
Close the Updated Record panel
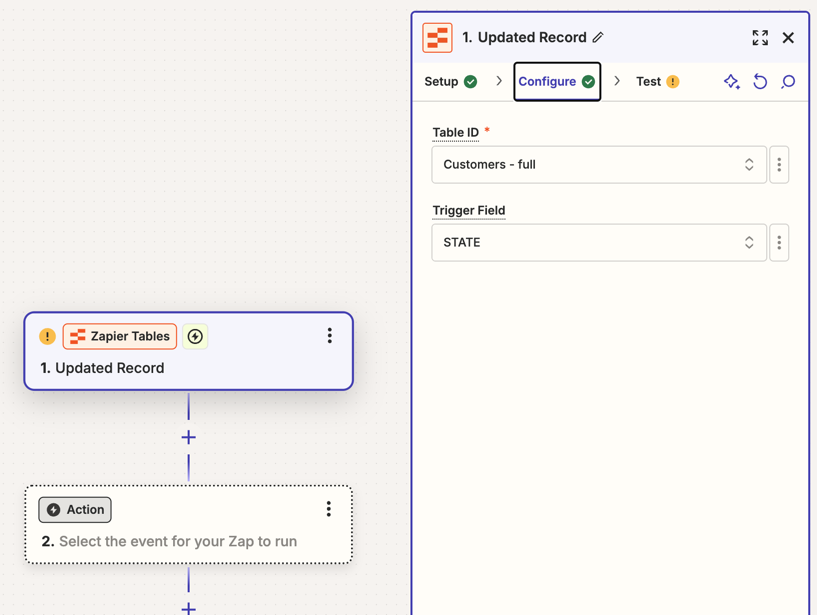pos(788,38)
